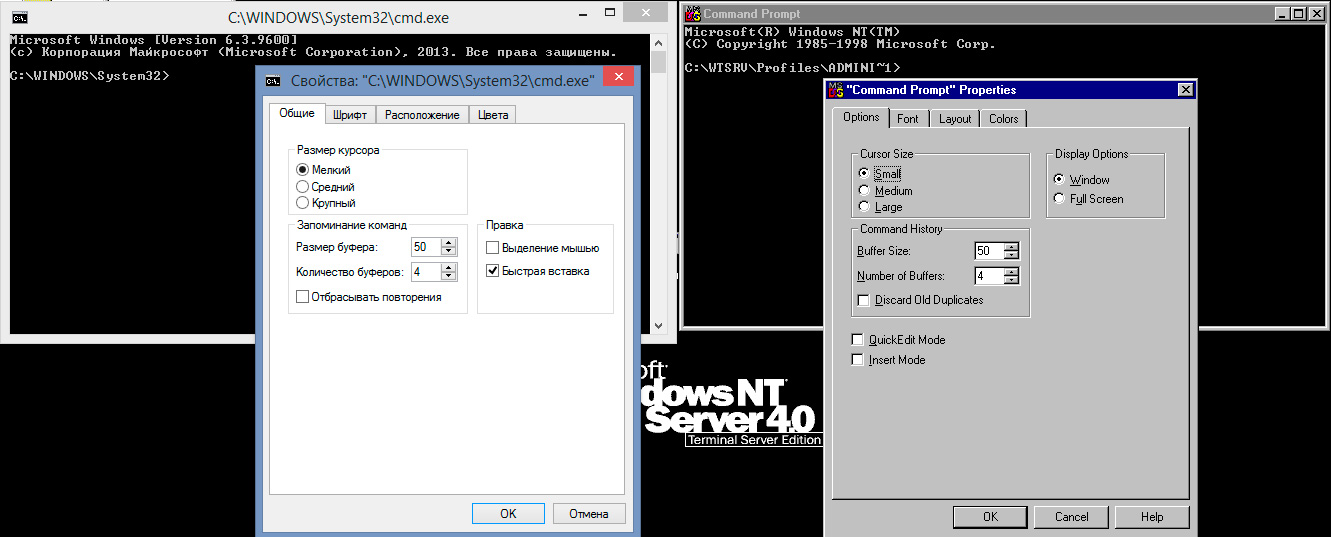Viewport: 1331px width, 537px height.
Task: Increase Размер буфера with up arrow
Action: tap(449, 243)
